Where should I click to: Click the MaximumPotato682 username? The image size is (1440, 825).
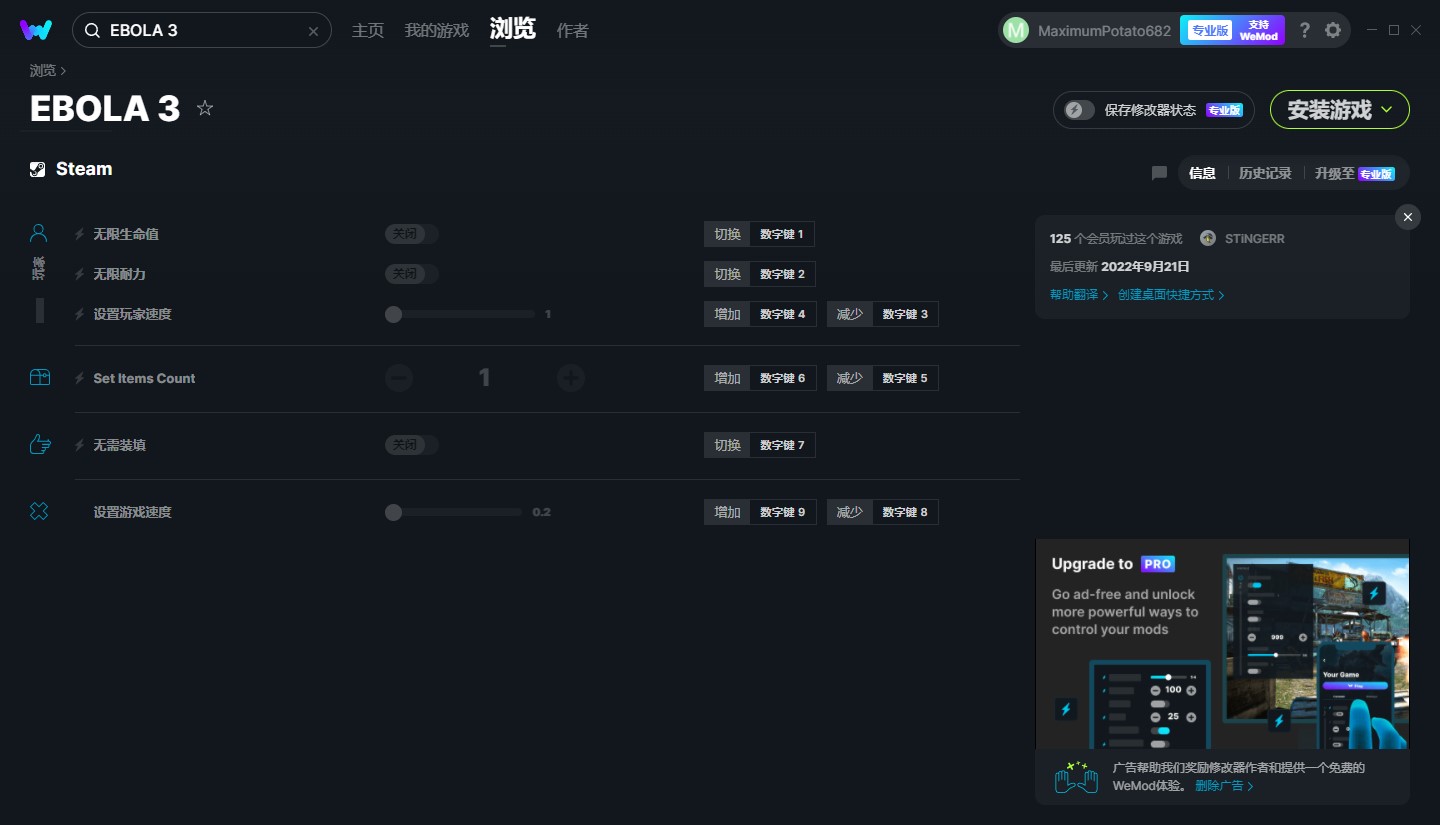pyautogui.click(x=1104, y=31)
